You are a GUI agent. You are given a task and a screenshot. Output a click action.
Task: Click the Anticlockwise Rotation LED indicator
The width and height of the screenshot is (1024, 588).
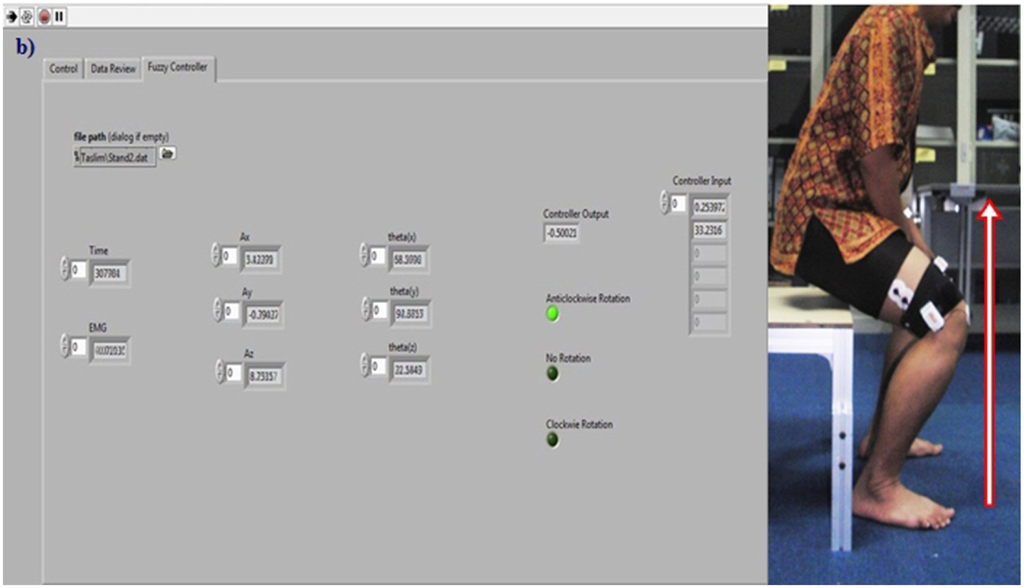tap(552, 314)
